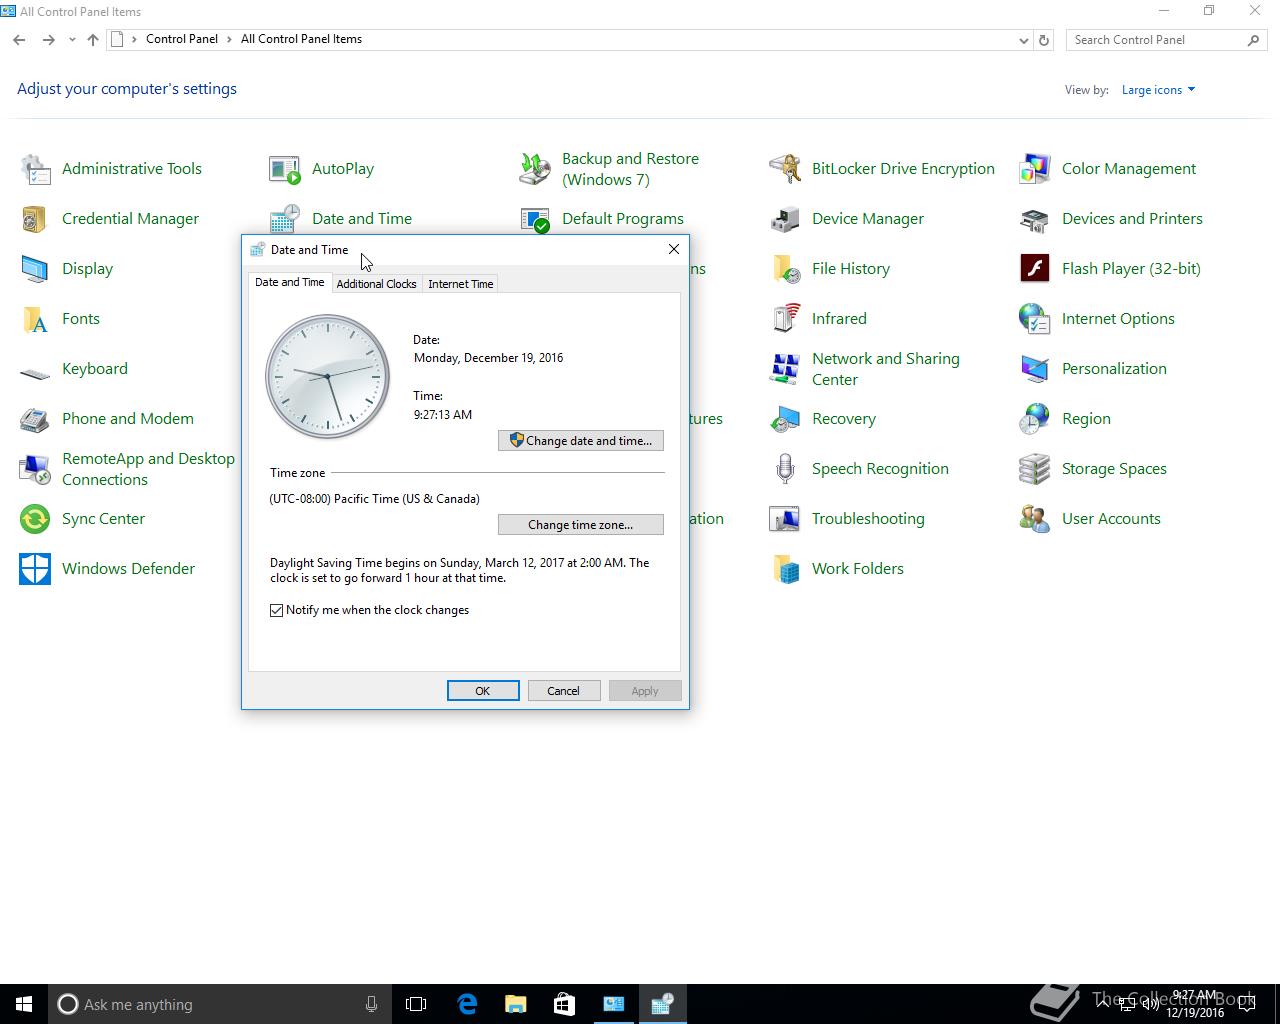Open Work Folders icon
The width and height of the screenshot is (1280, 1024).
pos(785,569)
